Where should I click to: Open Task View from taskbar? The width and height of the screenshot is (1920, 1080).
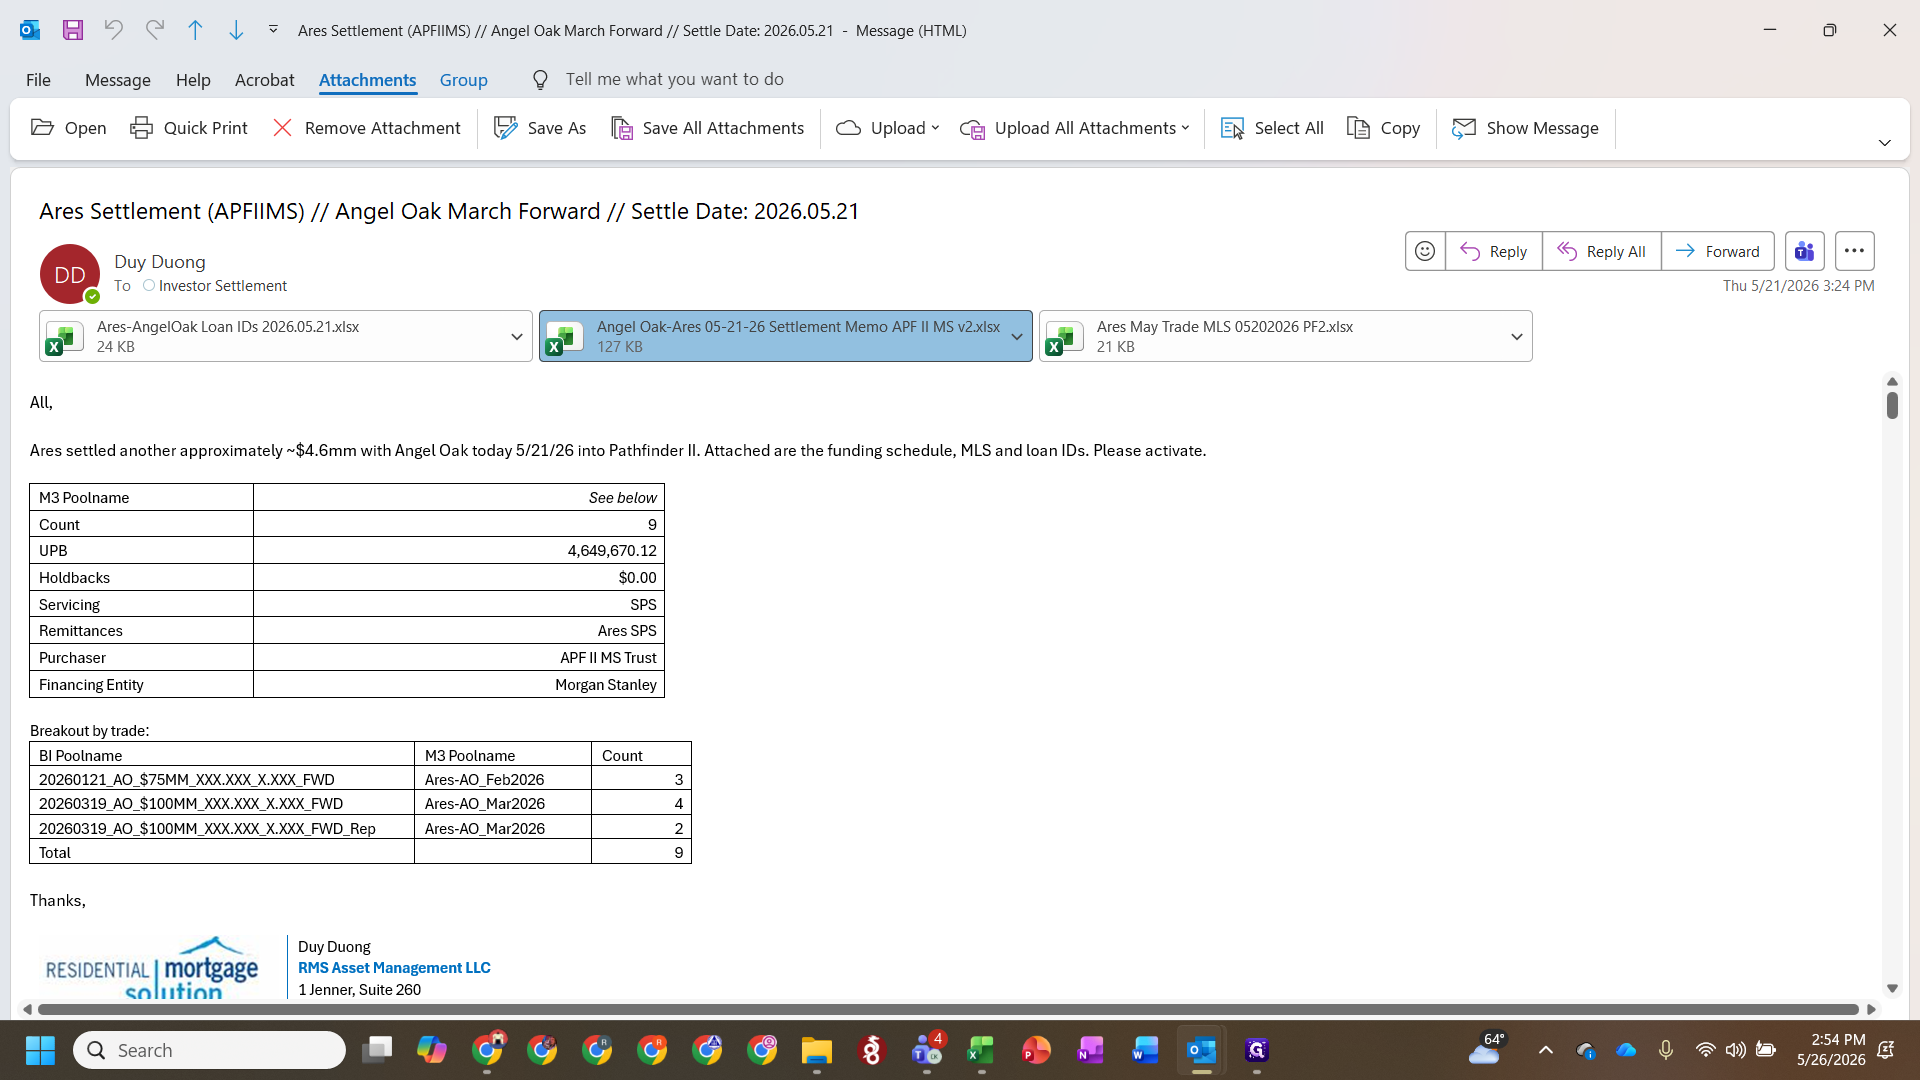pos(377,1050)
